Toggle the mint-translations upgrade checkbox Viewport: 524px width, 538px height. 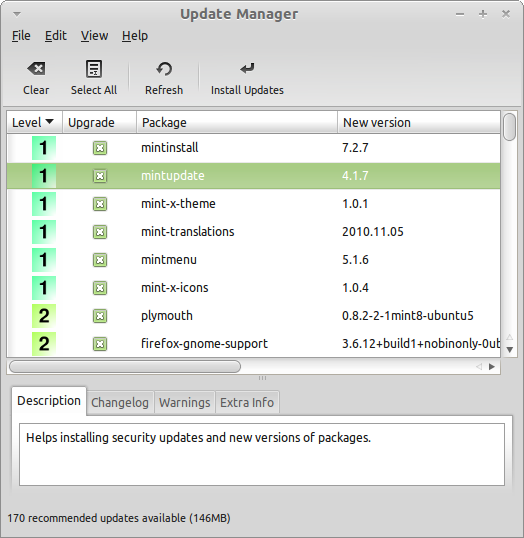[x=100, y=232]
